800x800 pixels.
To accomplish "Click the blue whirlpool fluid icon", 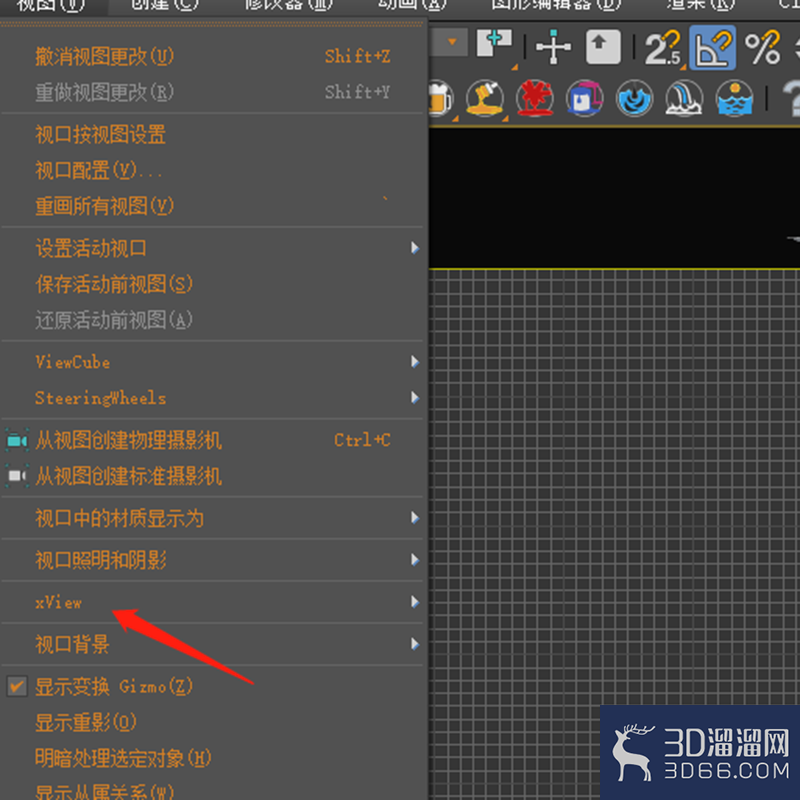I will point(634,98).
